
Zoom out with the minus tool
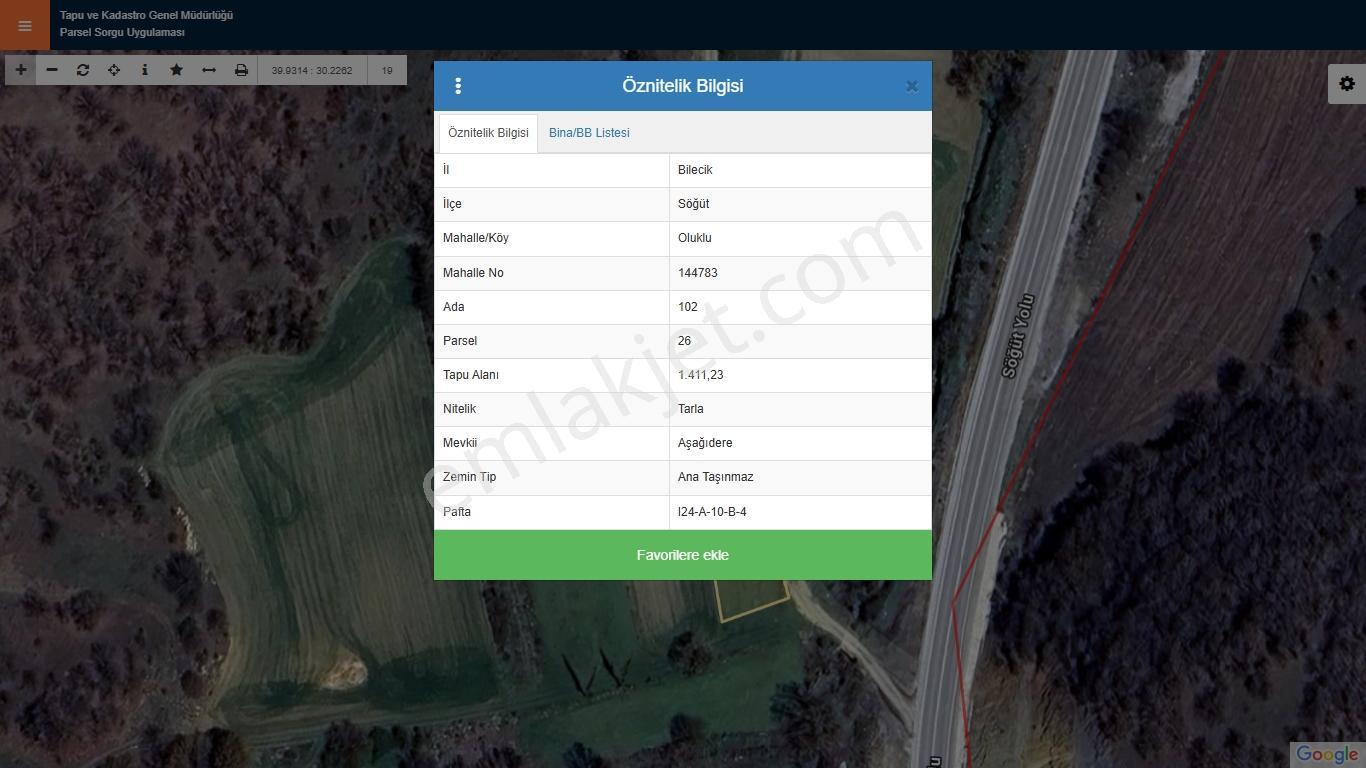tap(52, 70)
